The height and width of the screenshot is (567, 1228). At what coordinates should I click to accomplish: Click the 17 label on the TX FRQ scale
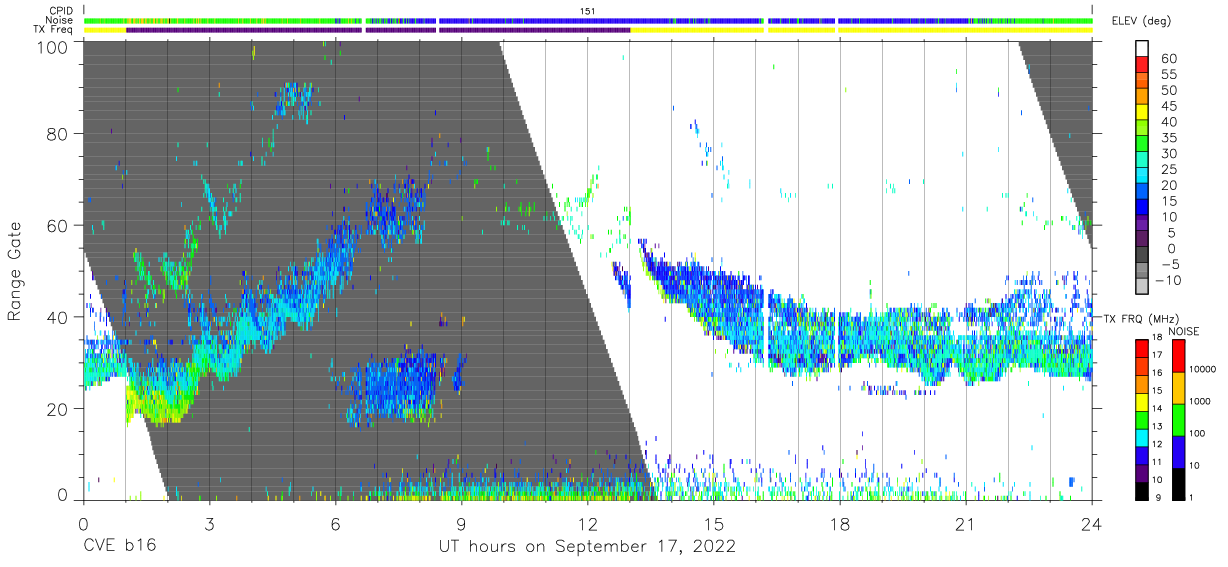point(1157,355)
